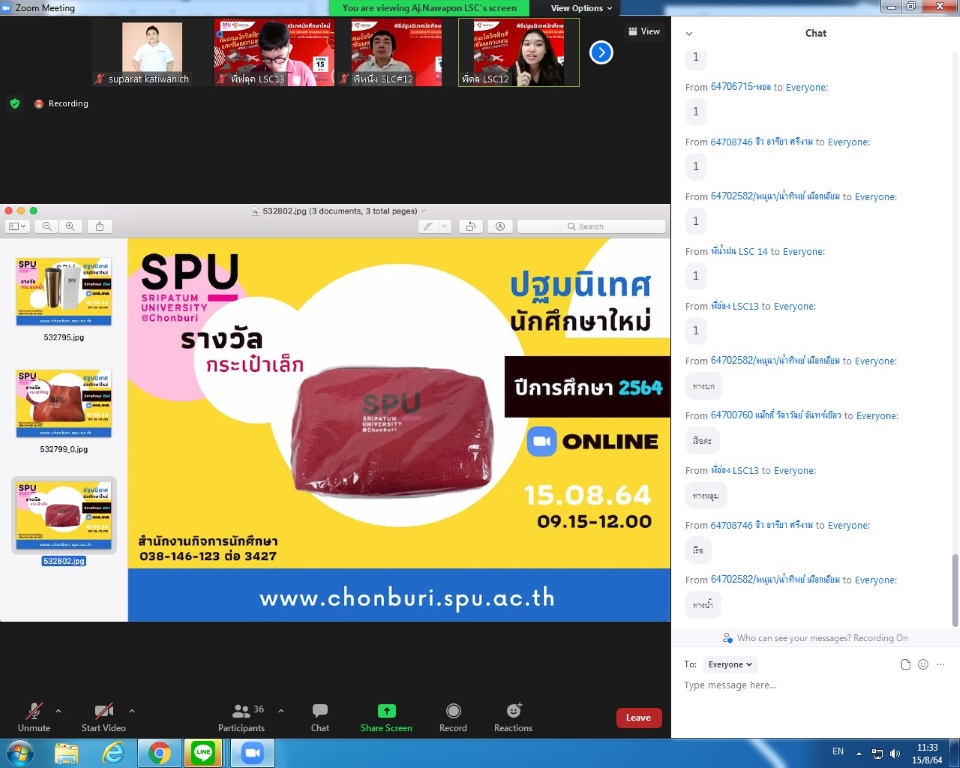Viewport: 960px width, 768px height.
Task: Click the volume speaker tray icon
Action: point(895,754)
